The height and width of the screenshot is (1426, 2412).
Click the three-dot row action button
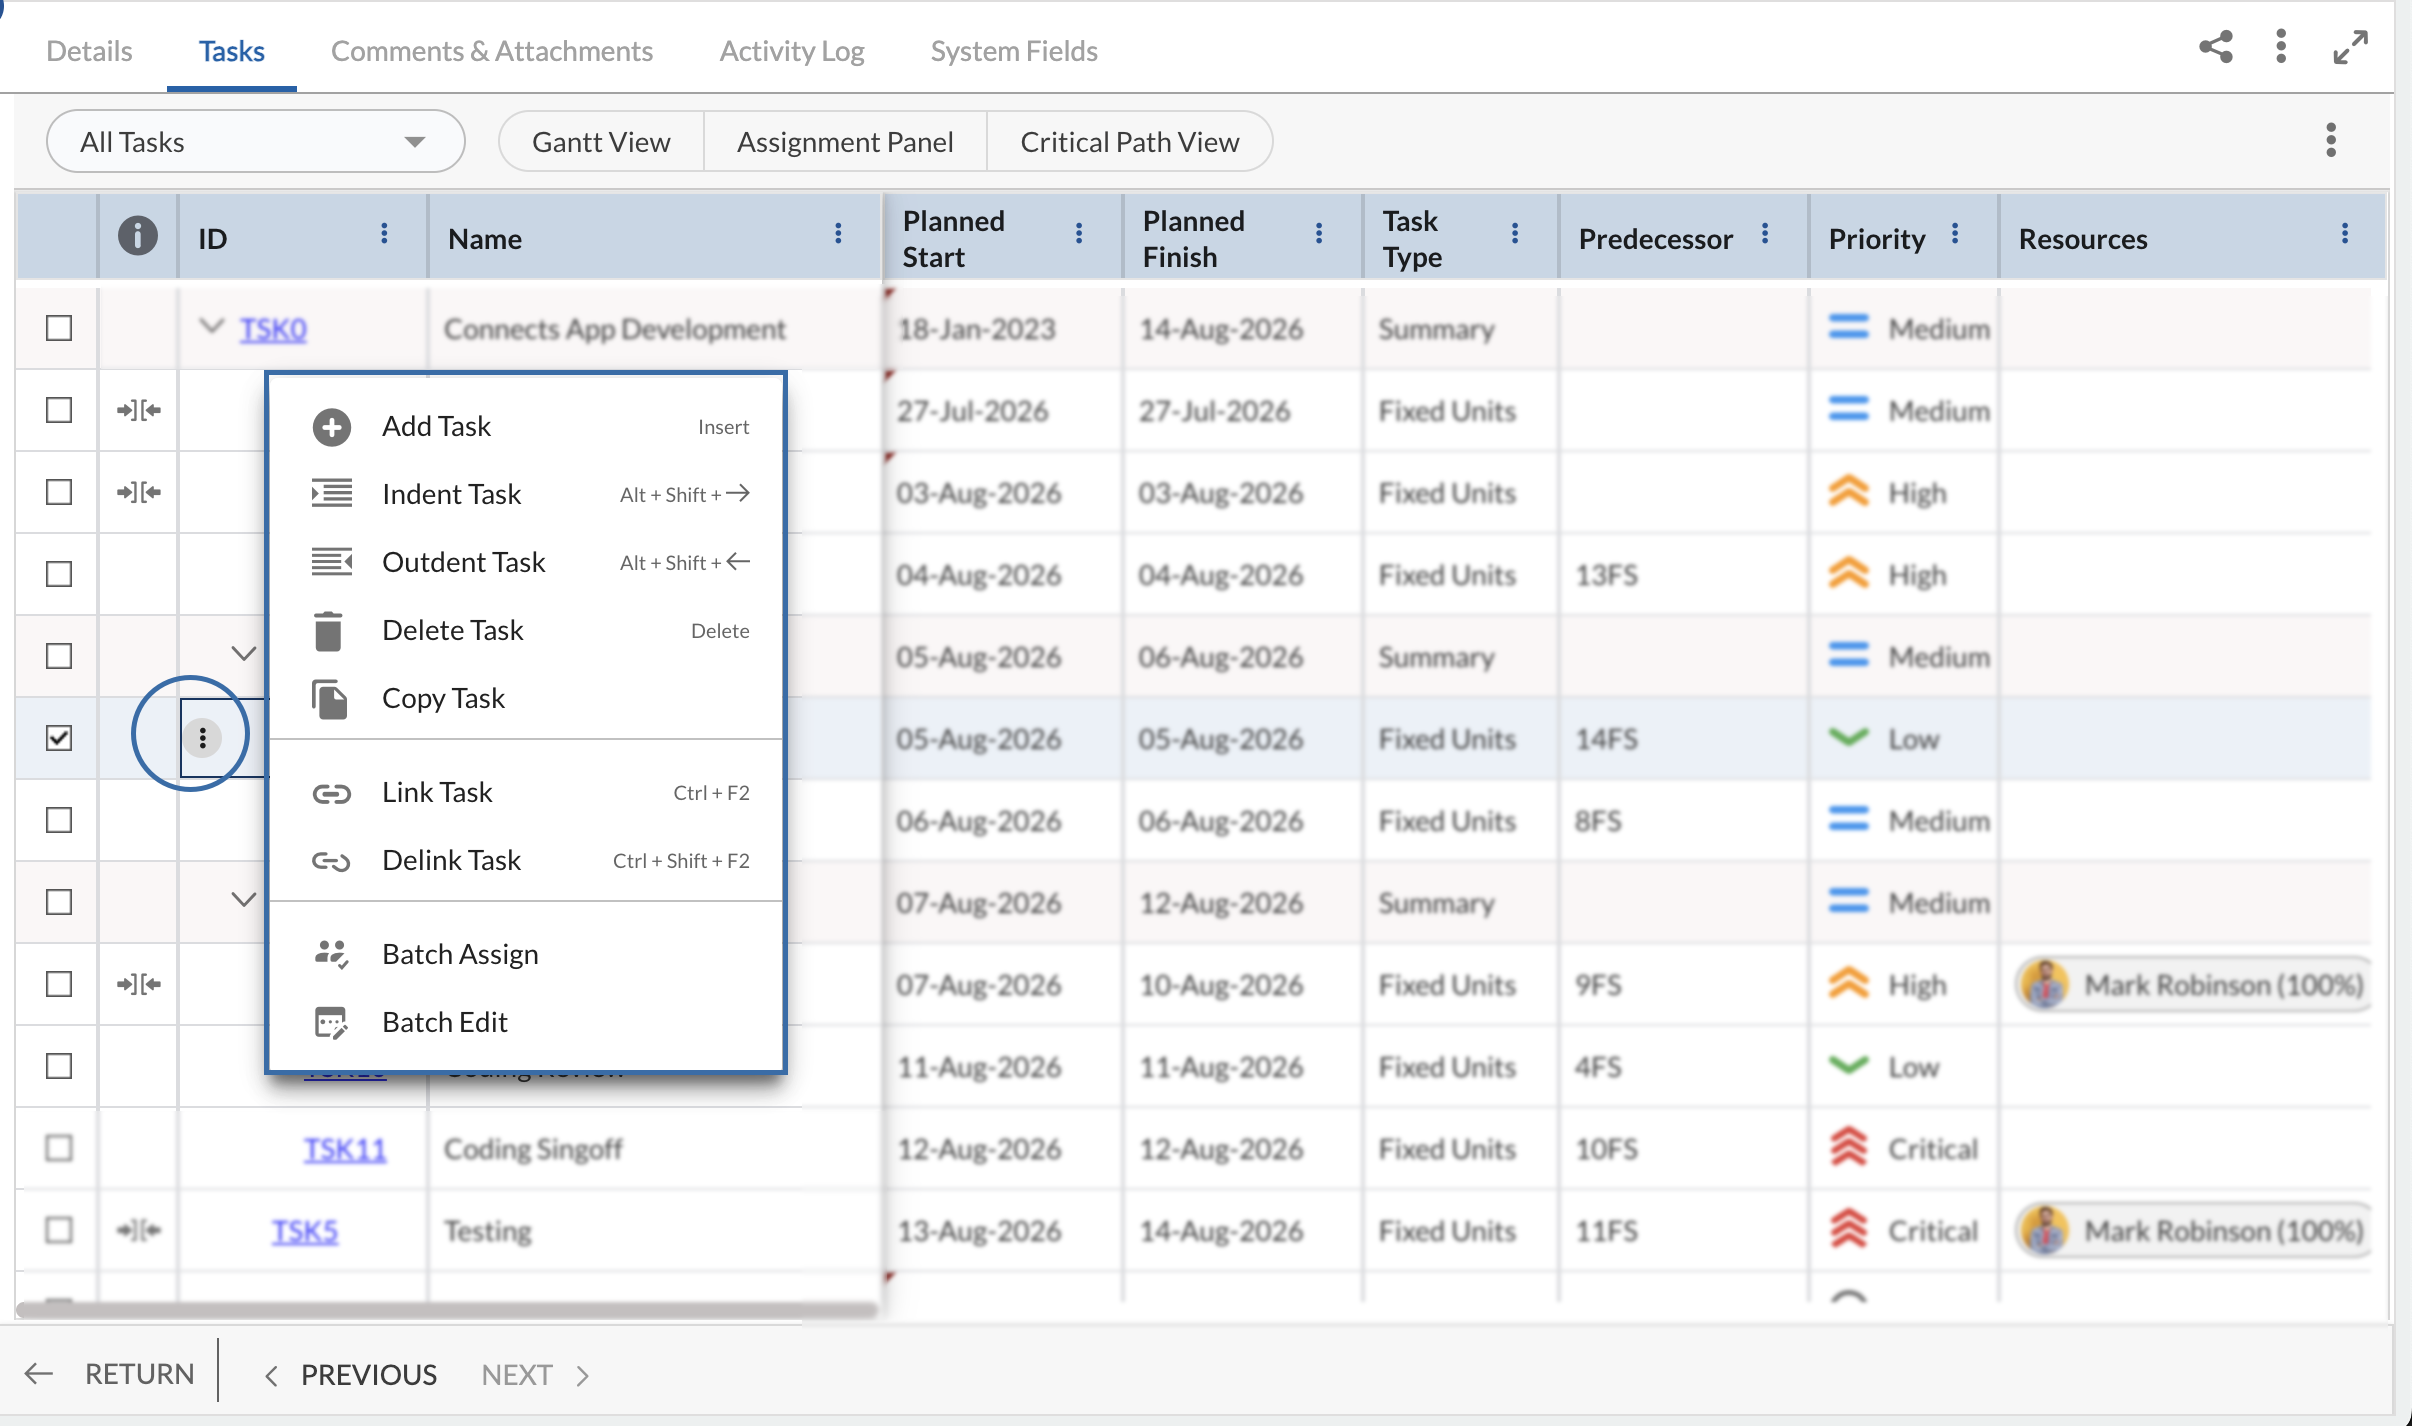pos(203,738)
